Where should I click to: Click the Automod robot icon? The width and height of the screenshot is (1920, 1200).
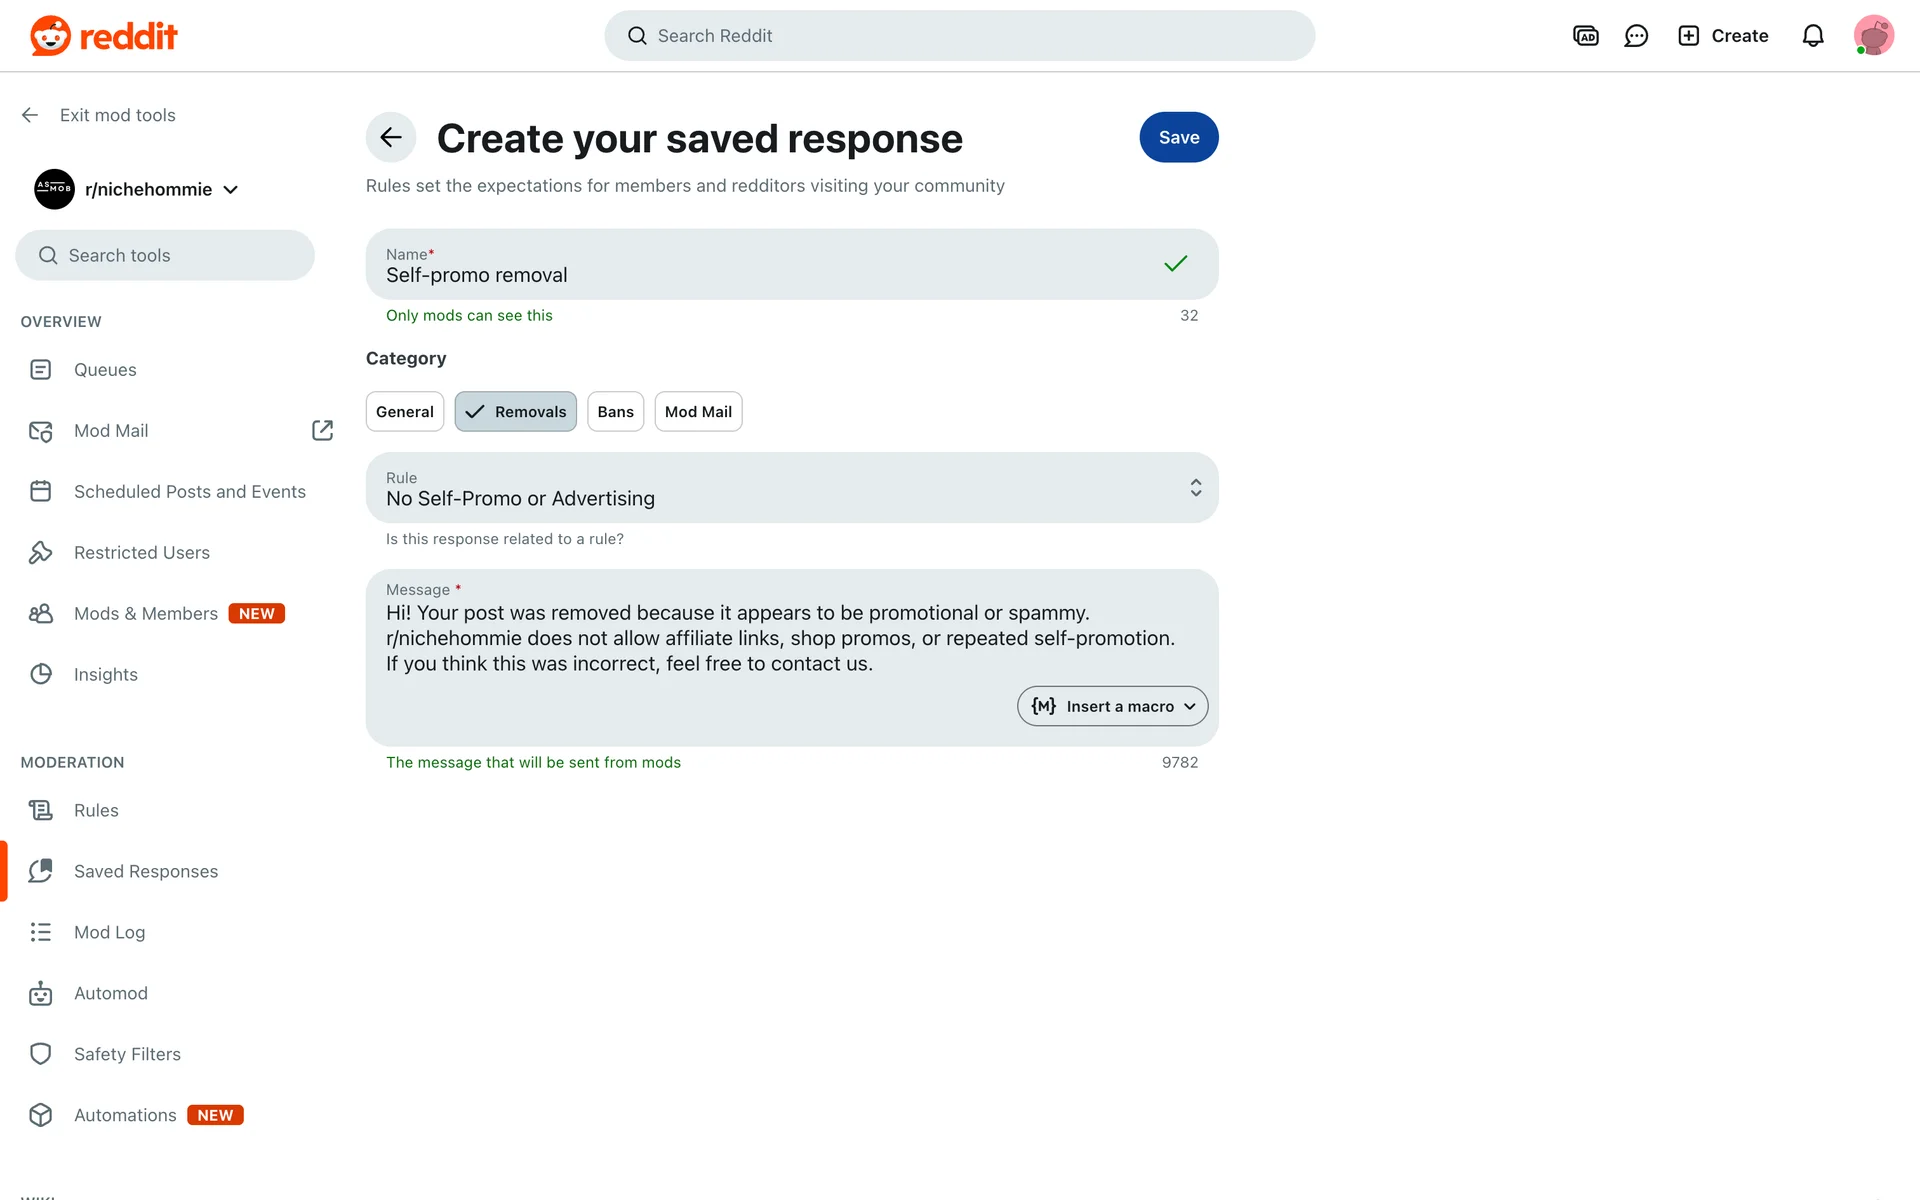(41, 993)
